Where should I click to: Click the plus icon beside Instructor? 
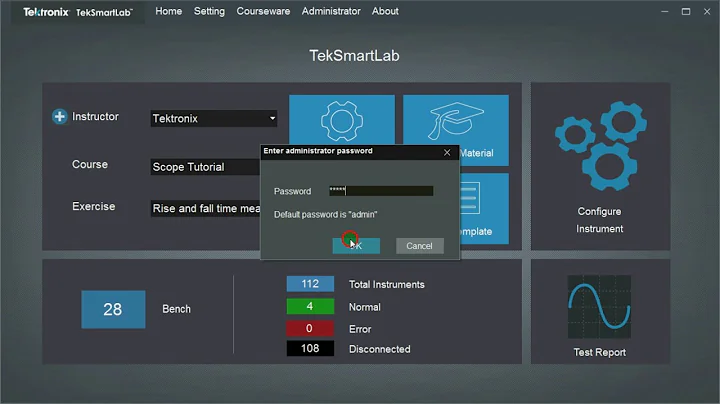pyautogui.click(x=59, y=117)
